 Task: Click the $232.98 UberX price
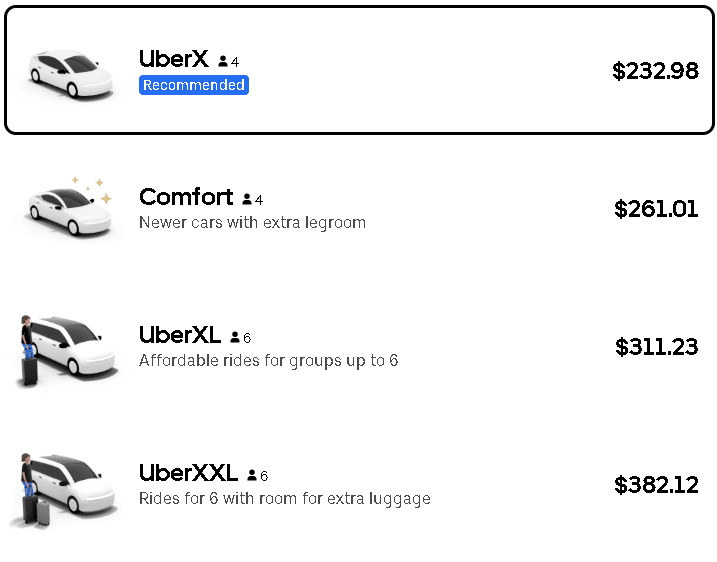click(655, 71)
